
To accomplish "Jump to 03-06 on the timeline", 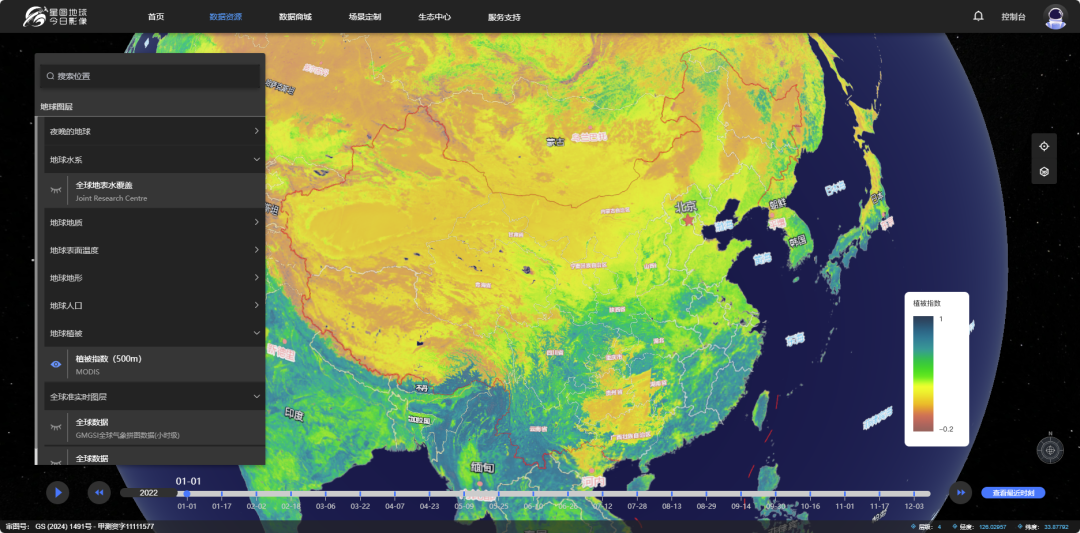I will click(325, 506).
